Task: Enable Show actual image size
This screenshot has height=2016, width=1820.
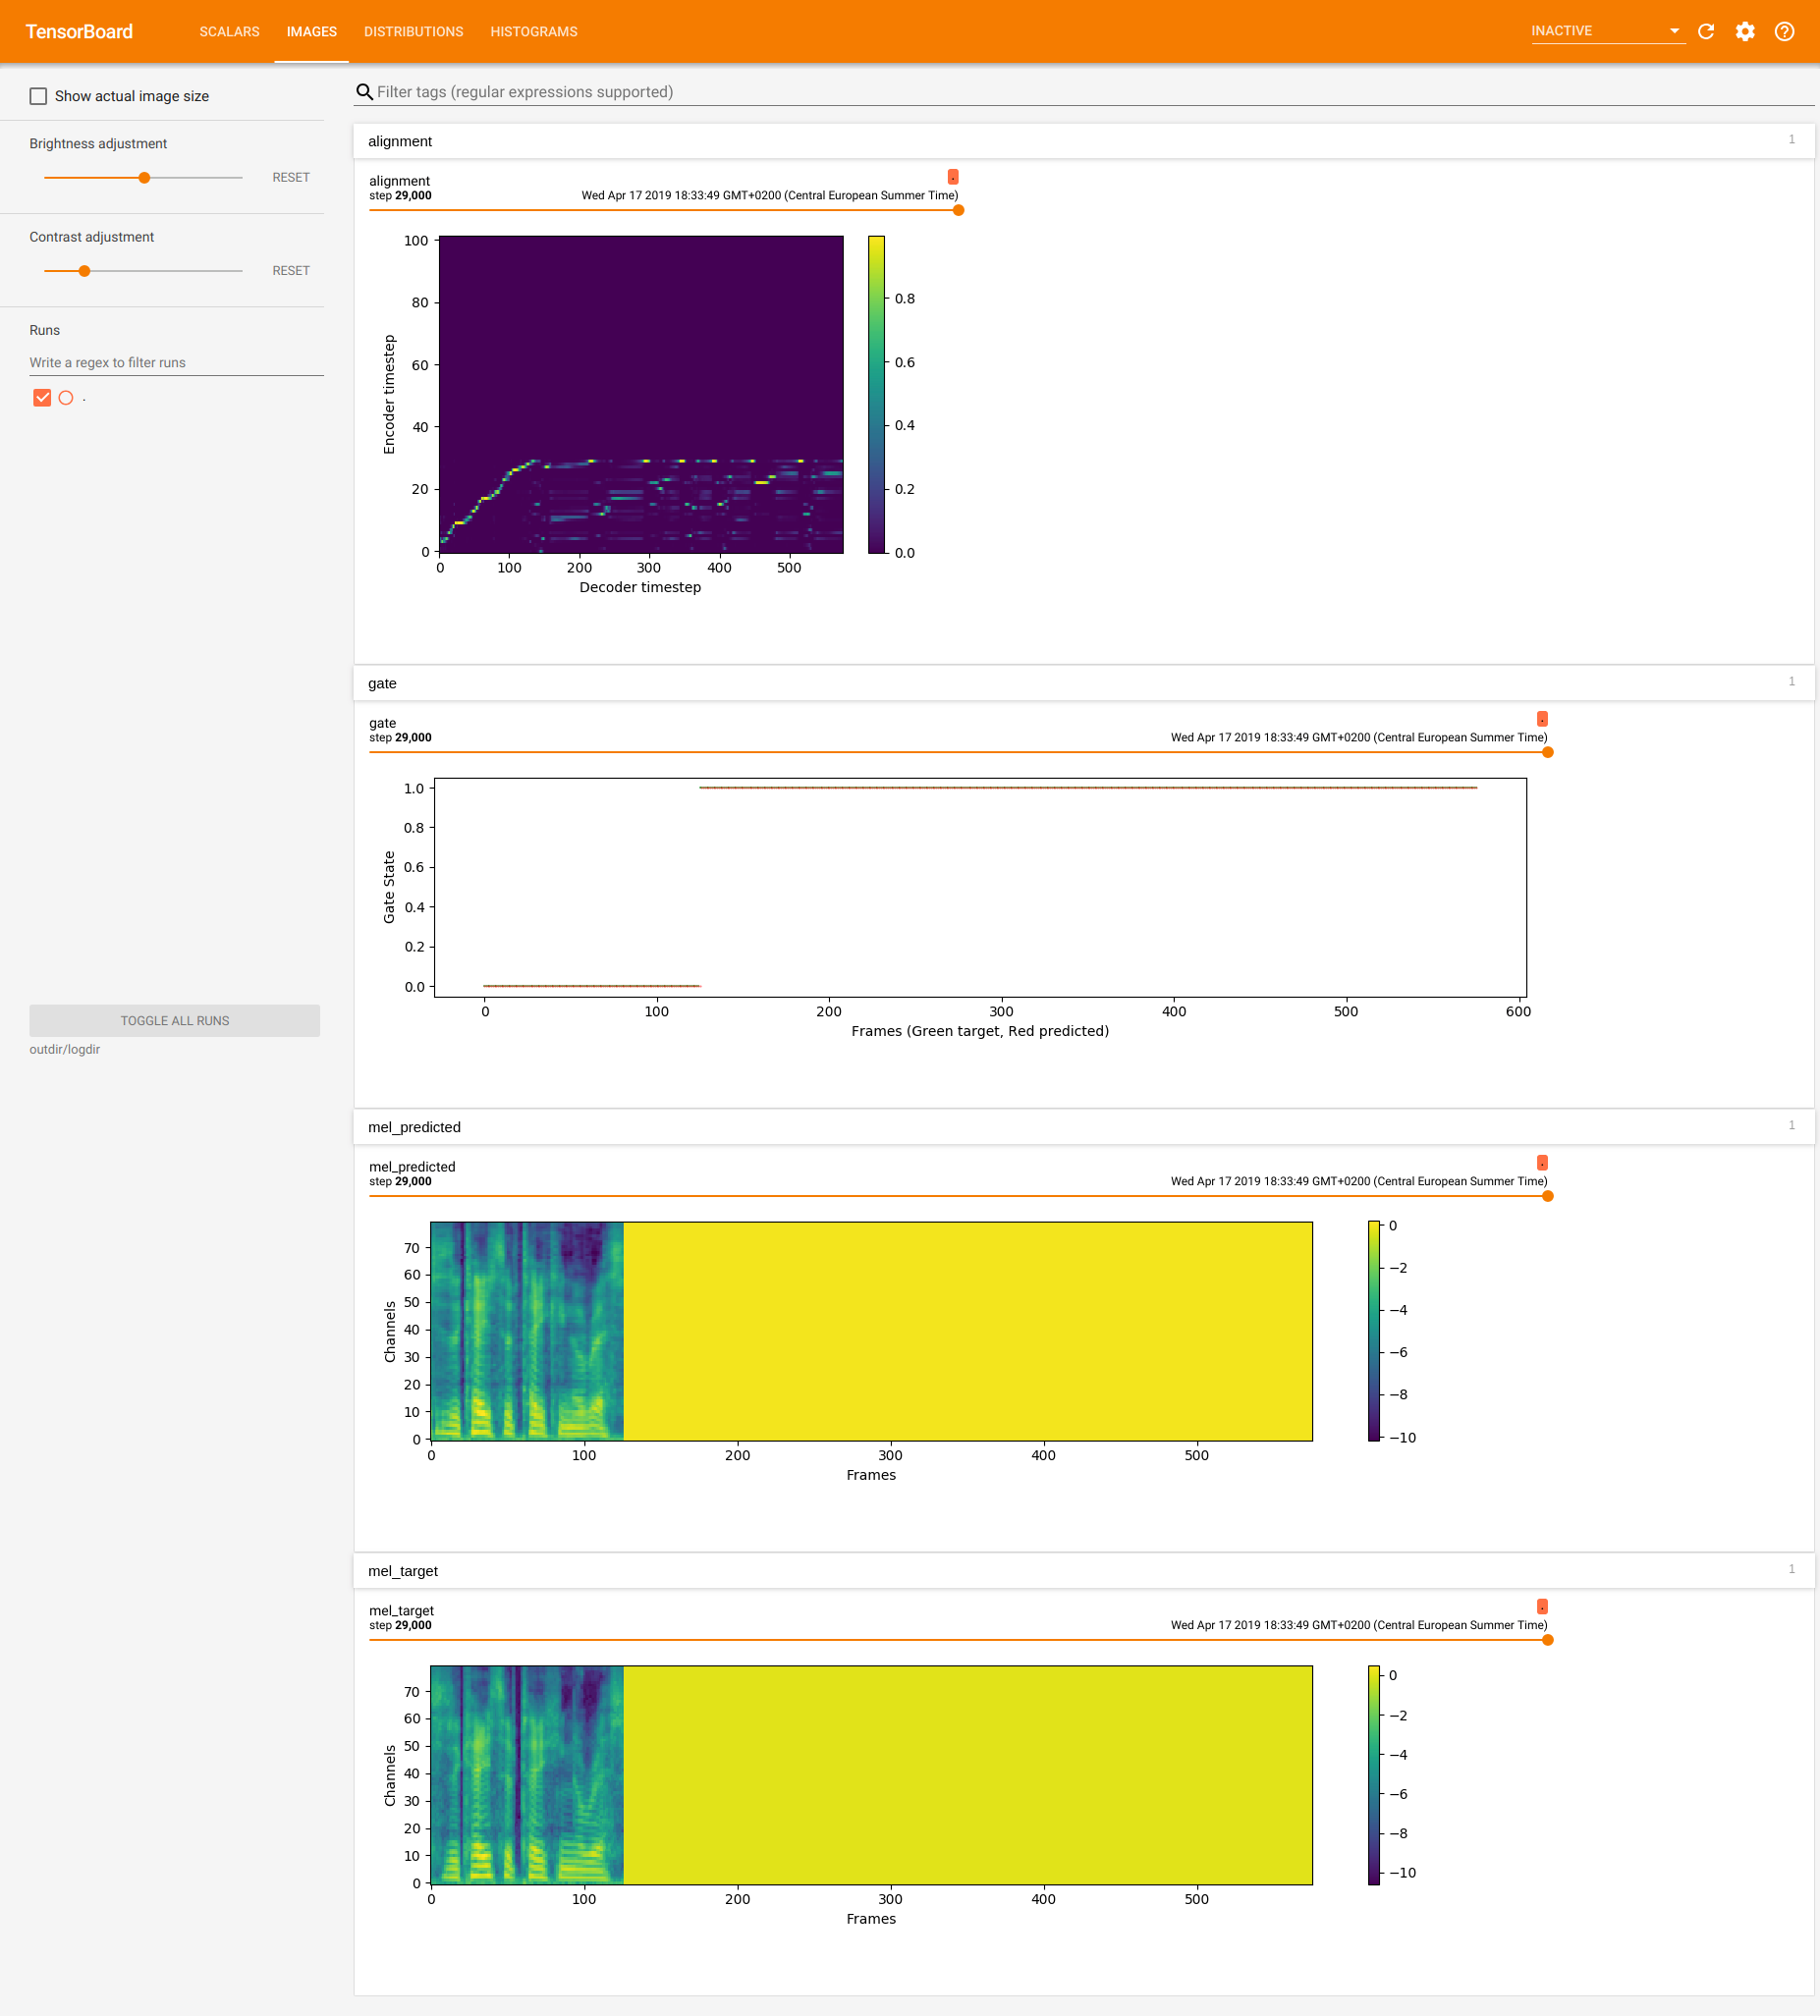Action: 38,95
